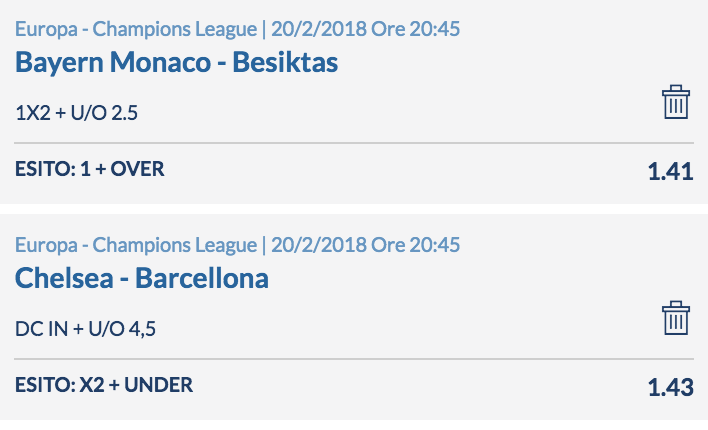Click the 1X2 + U/O 2.5 market label
Image resolution: width=708 pixels, height=430 pixels.
point(76,113)
